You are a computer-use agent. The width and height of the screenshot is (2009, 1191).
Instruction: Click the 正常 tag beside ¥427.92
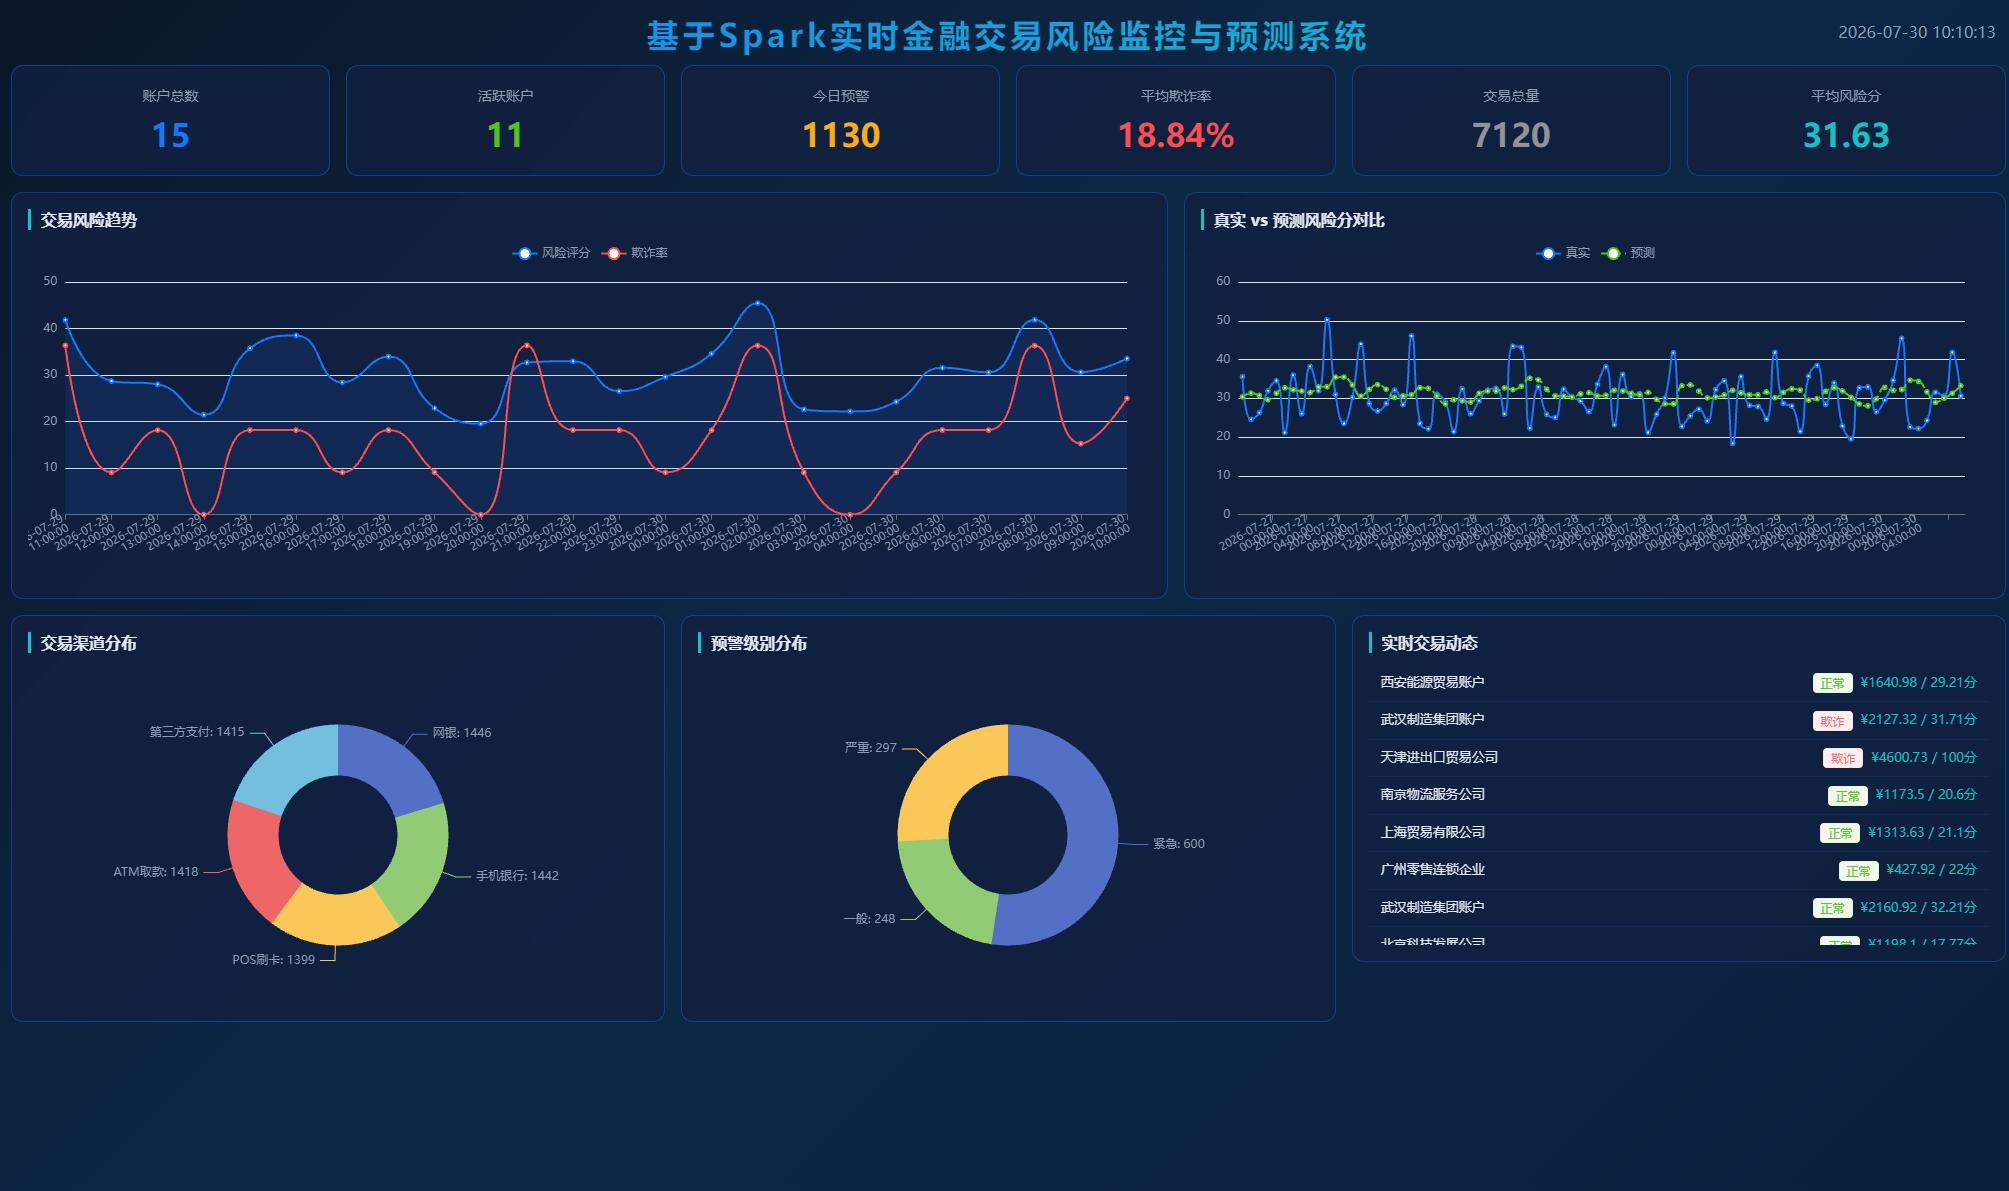[1858, 871]
